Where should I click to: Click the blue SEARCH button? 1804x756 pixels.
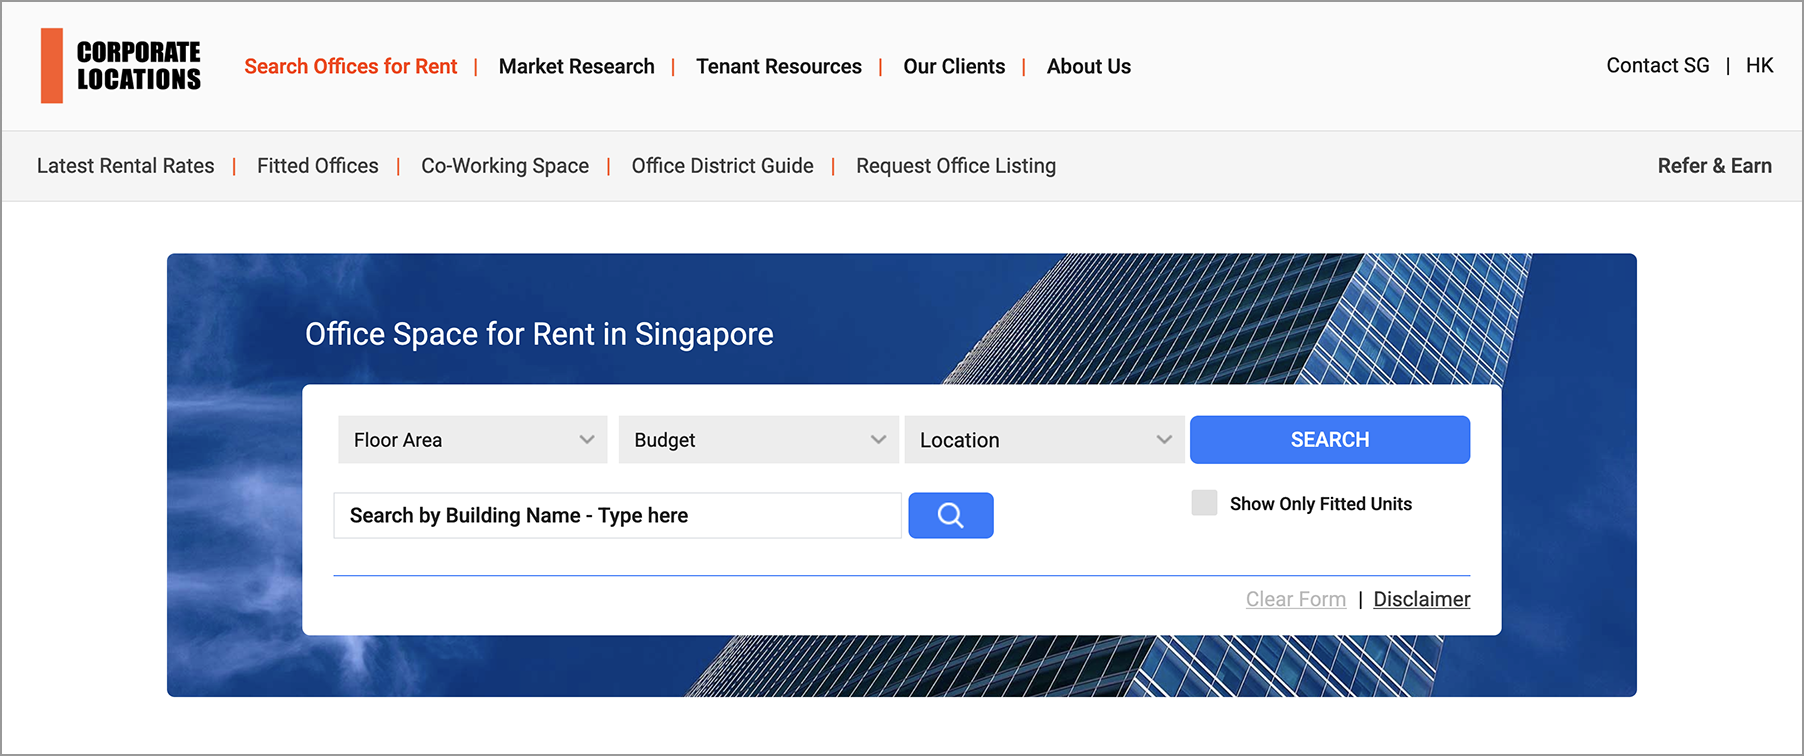[1330, 440]
